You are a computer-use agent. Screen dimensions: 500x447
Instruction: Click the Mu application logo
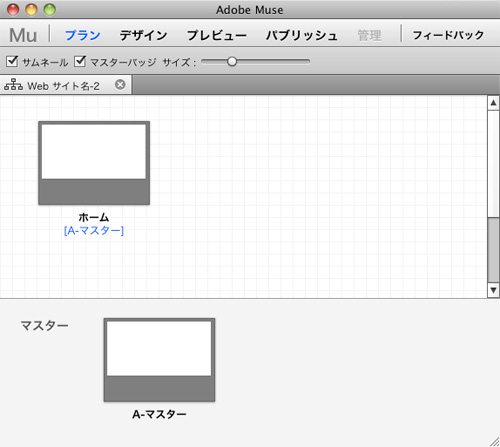tap(23, 35)
